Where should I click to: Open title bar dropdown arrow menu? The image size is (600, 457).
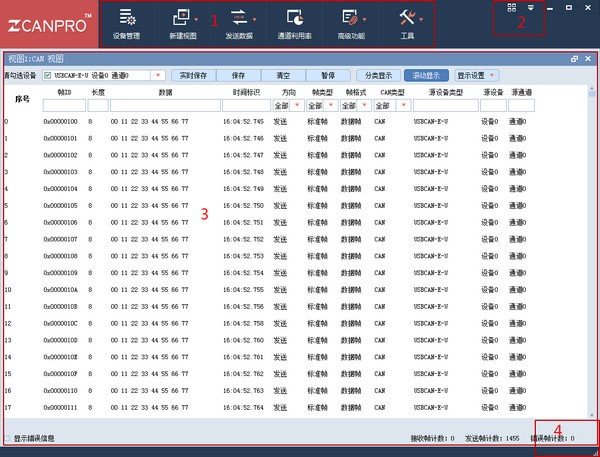coord(530,7)
